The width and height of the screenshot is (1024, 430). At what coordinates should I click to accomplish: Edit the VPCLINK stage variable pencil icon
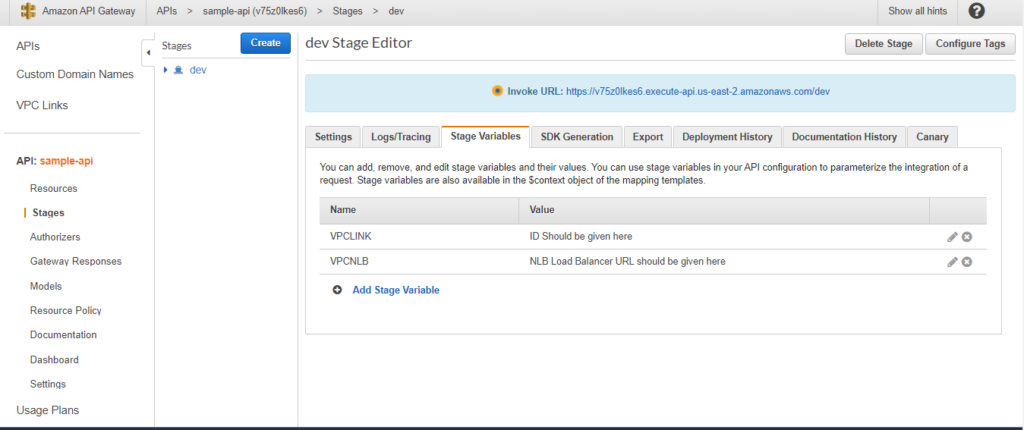click(952, 237)
